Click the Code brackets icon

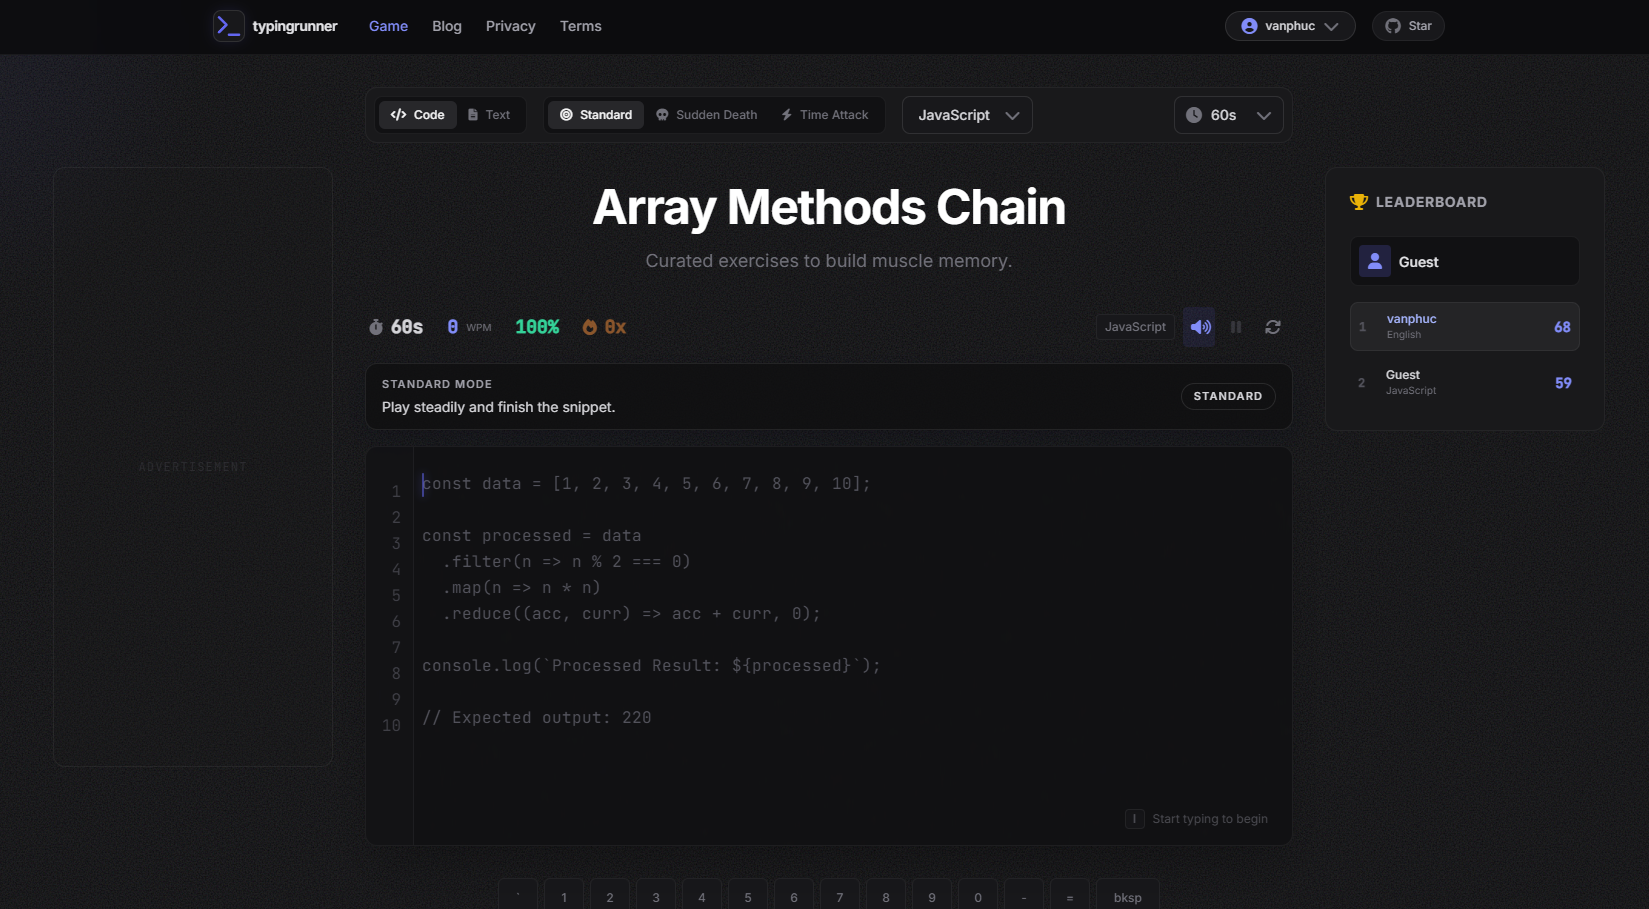click(398, 115)
